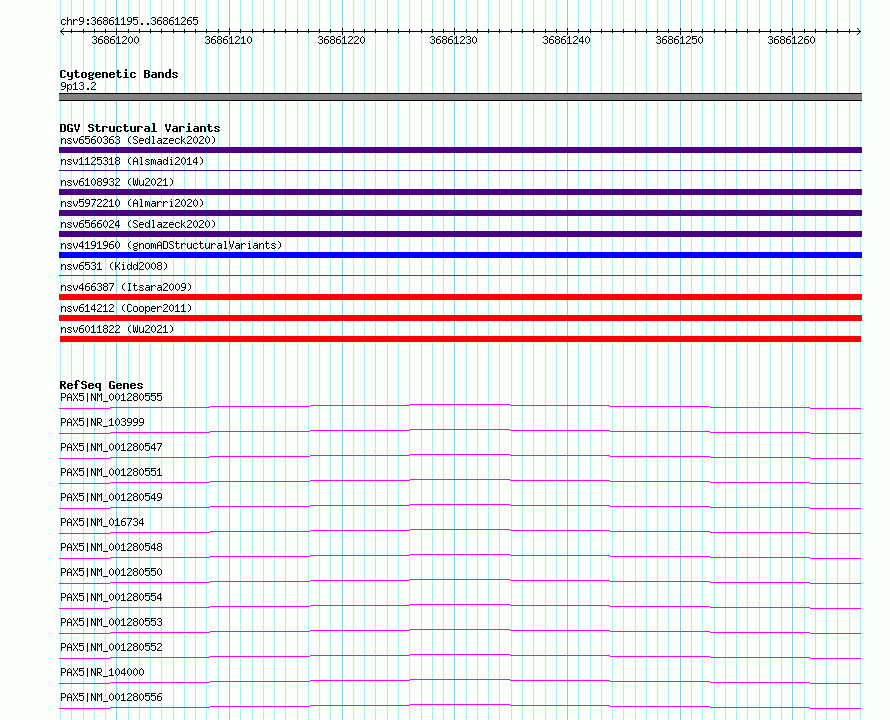
Task: Open variant nsv4191960 (gnomADStructuralVariants) label
Action: [171, 245]
